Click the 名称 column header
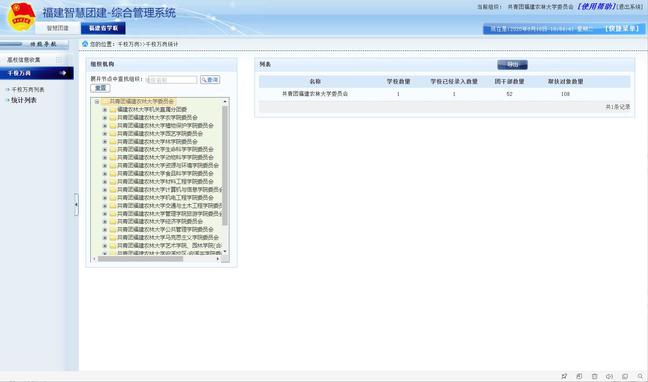Image resolution: width=648 pixels, height=382 pixels. tap(315, 81)
